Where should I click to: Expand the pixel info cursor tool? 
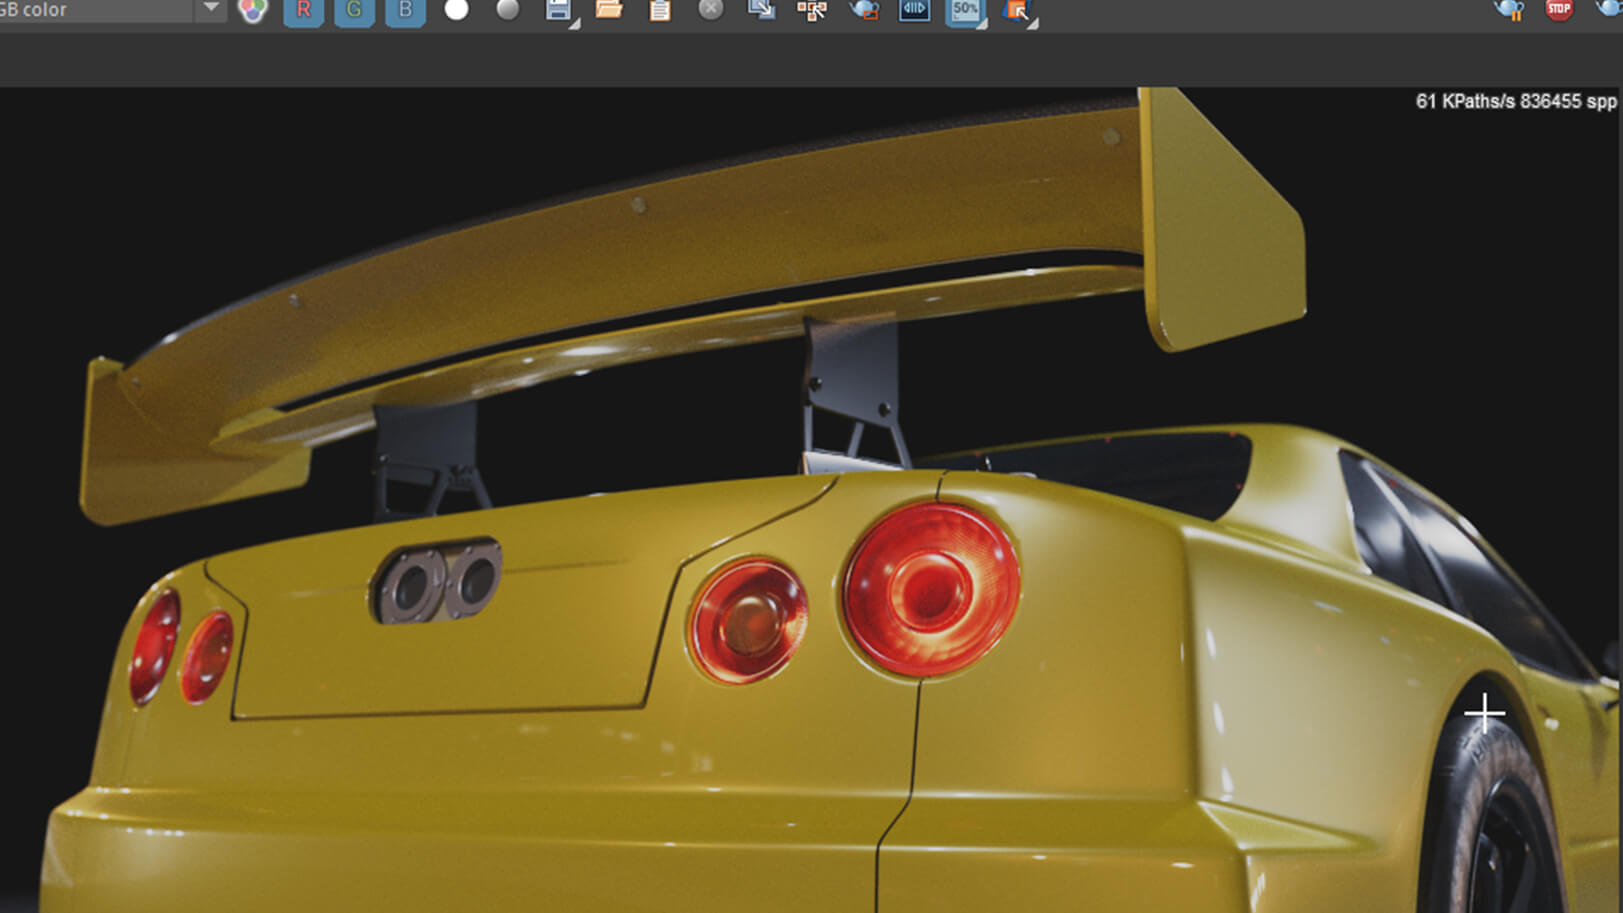[1017, 10]
